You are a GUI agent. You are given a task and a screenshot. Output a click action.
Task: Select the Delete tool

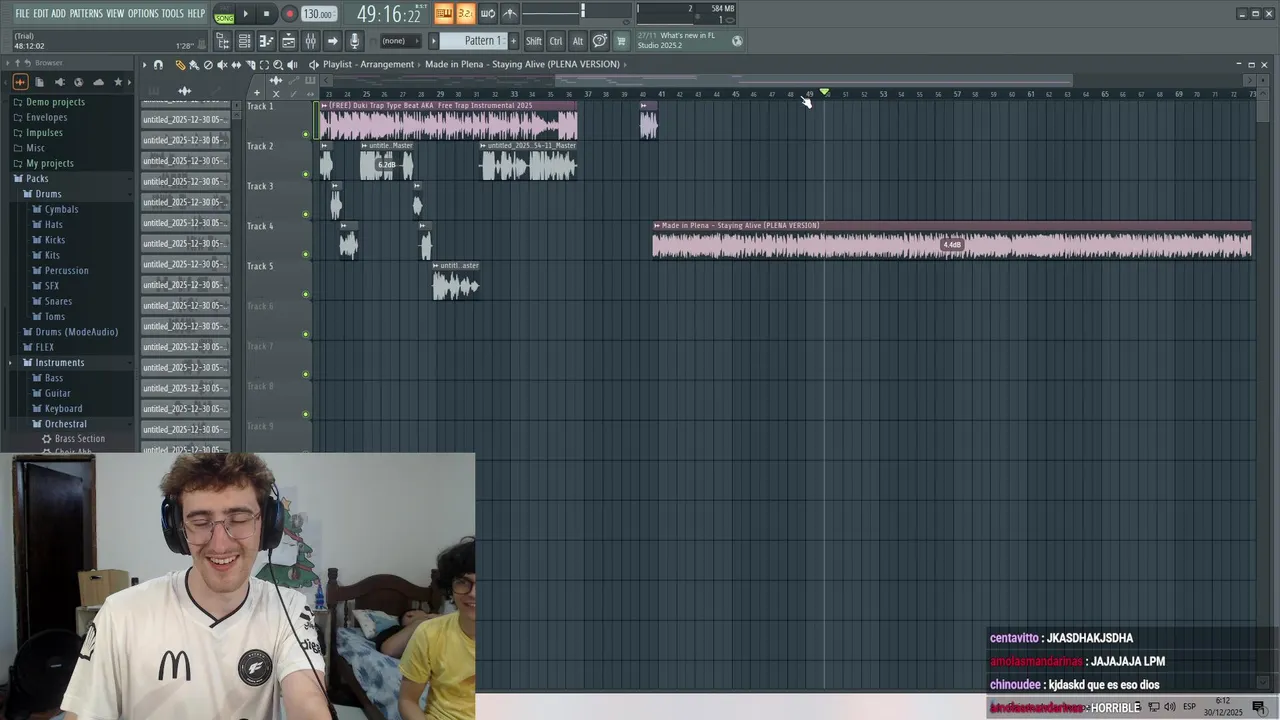pos(208,65)
